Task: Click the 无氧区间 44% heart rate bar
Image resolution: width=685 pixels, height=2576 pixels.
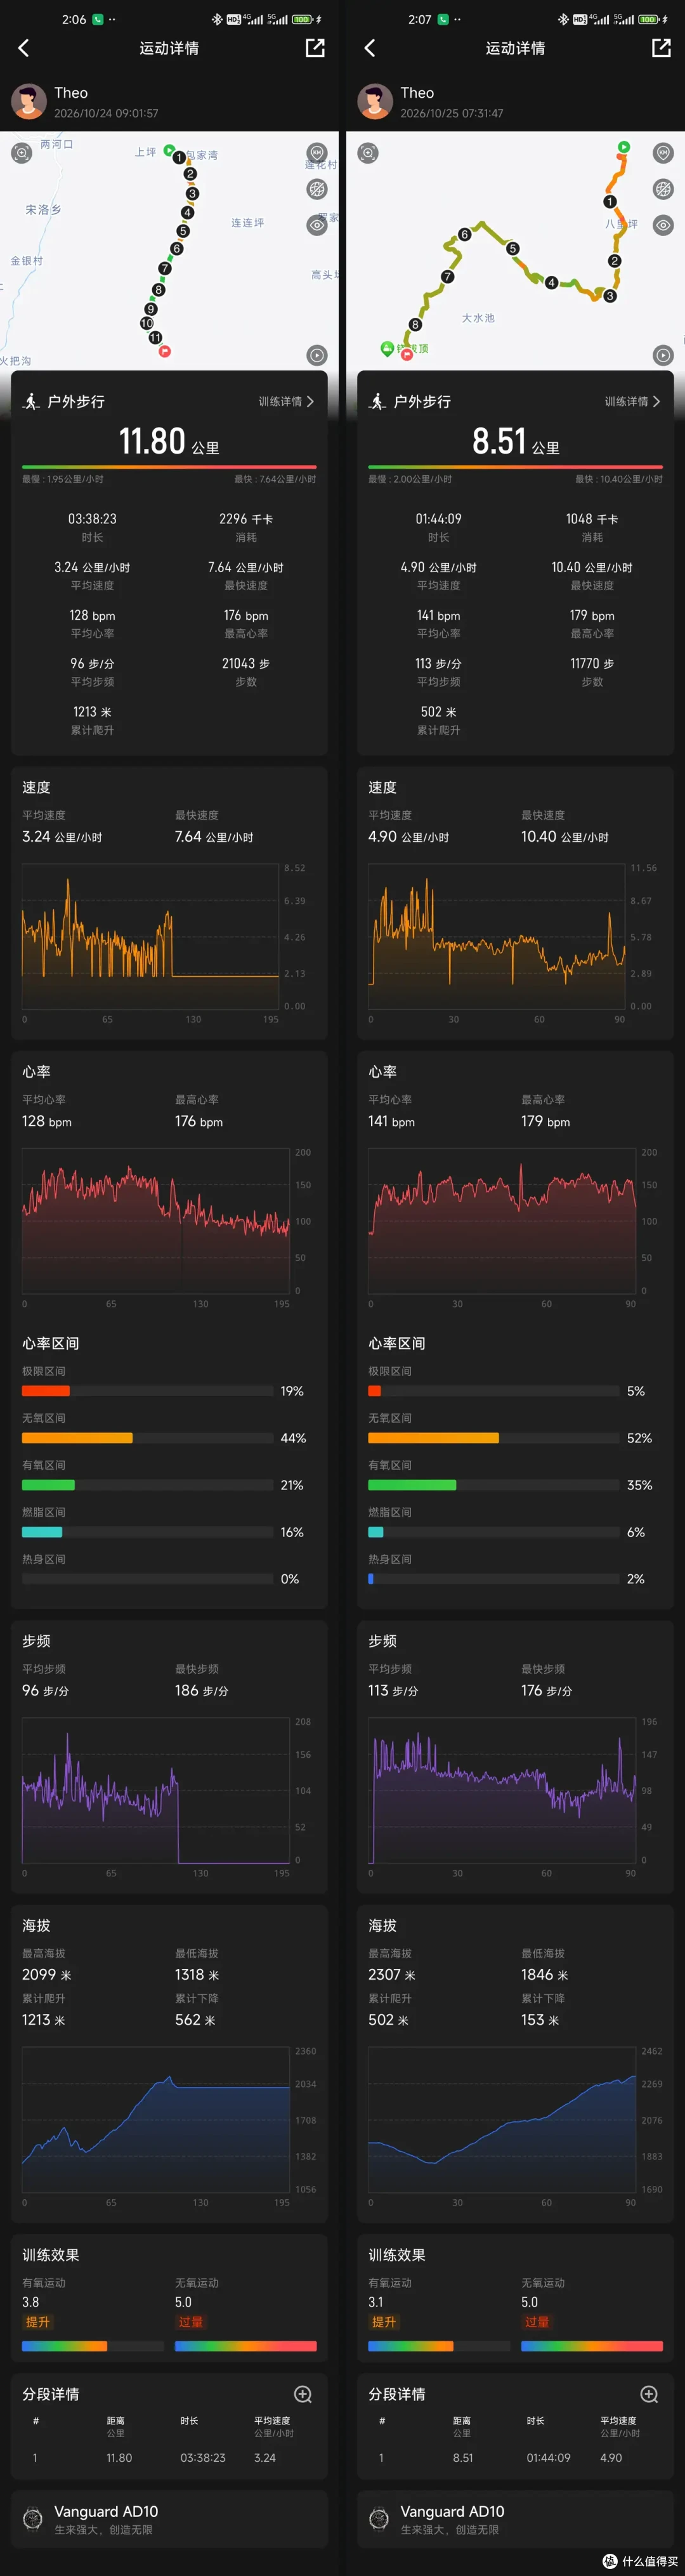Action: point(148,1438)
